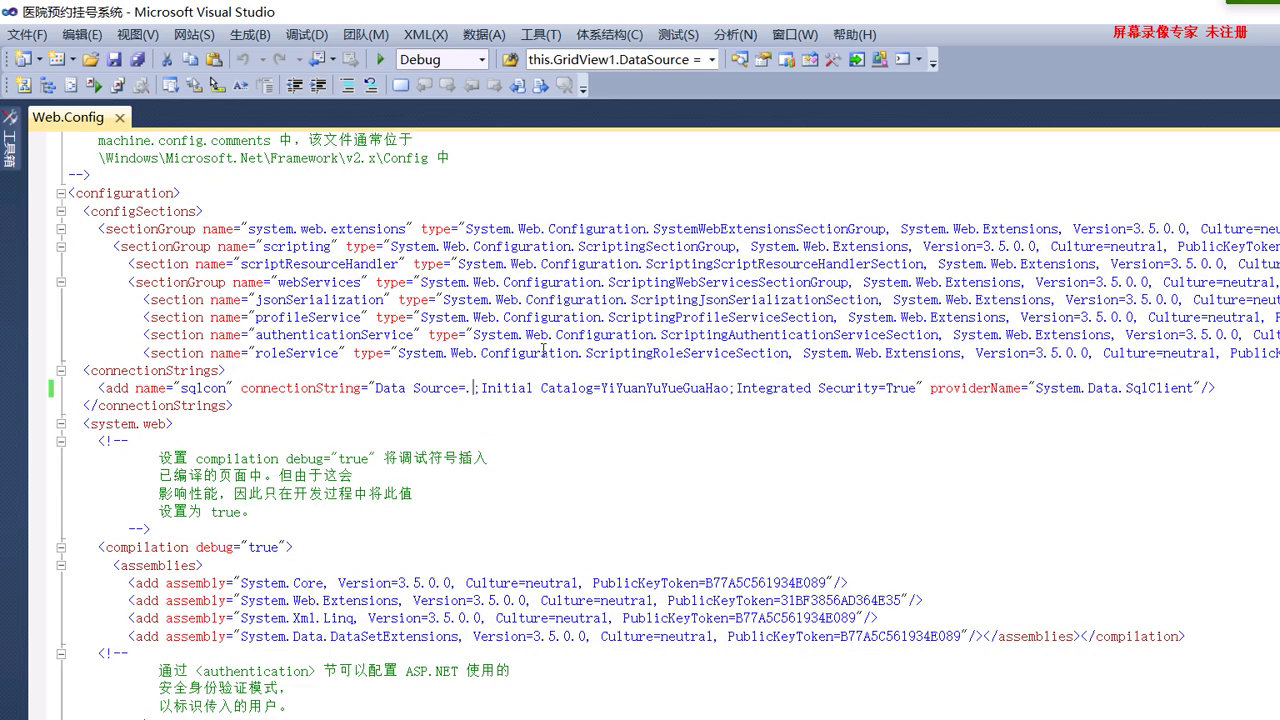Image resolution: width=1280 pixels, height=720 pixels.
Task: Click the Increase Indent icon
Action: click(318, 86)
